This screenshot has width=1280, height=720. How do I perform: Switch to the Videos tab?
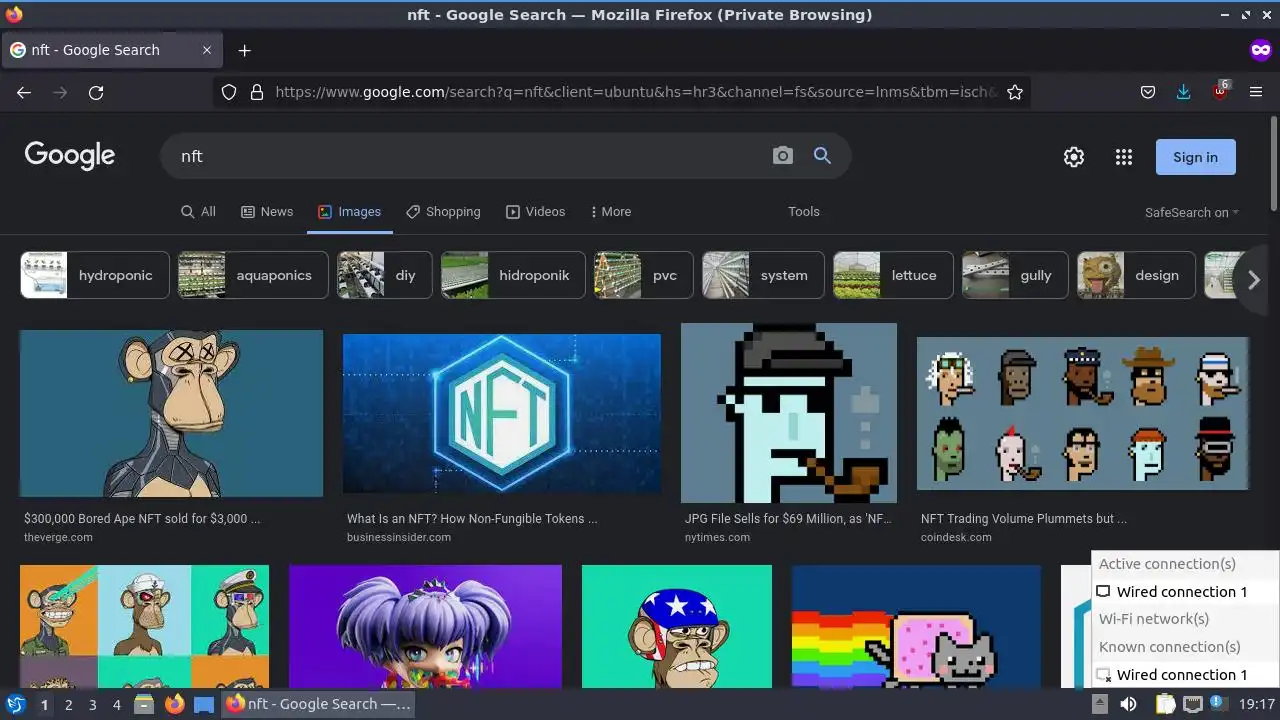pos(535,212)
